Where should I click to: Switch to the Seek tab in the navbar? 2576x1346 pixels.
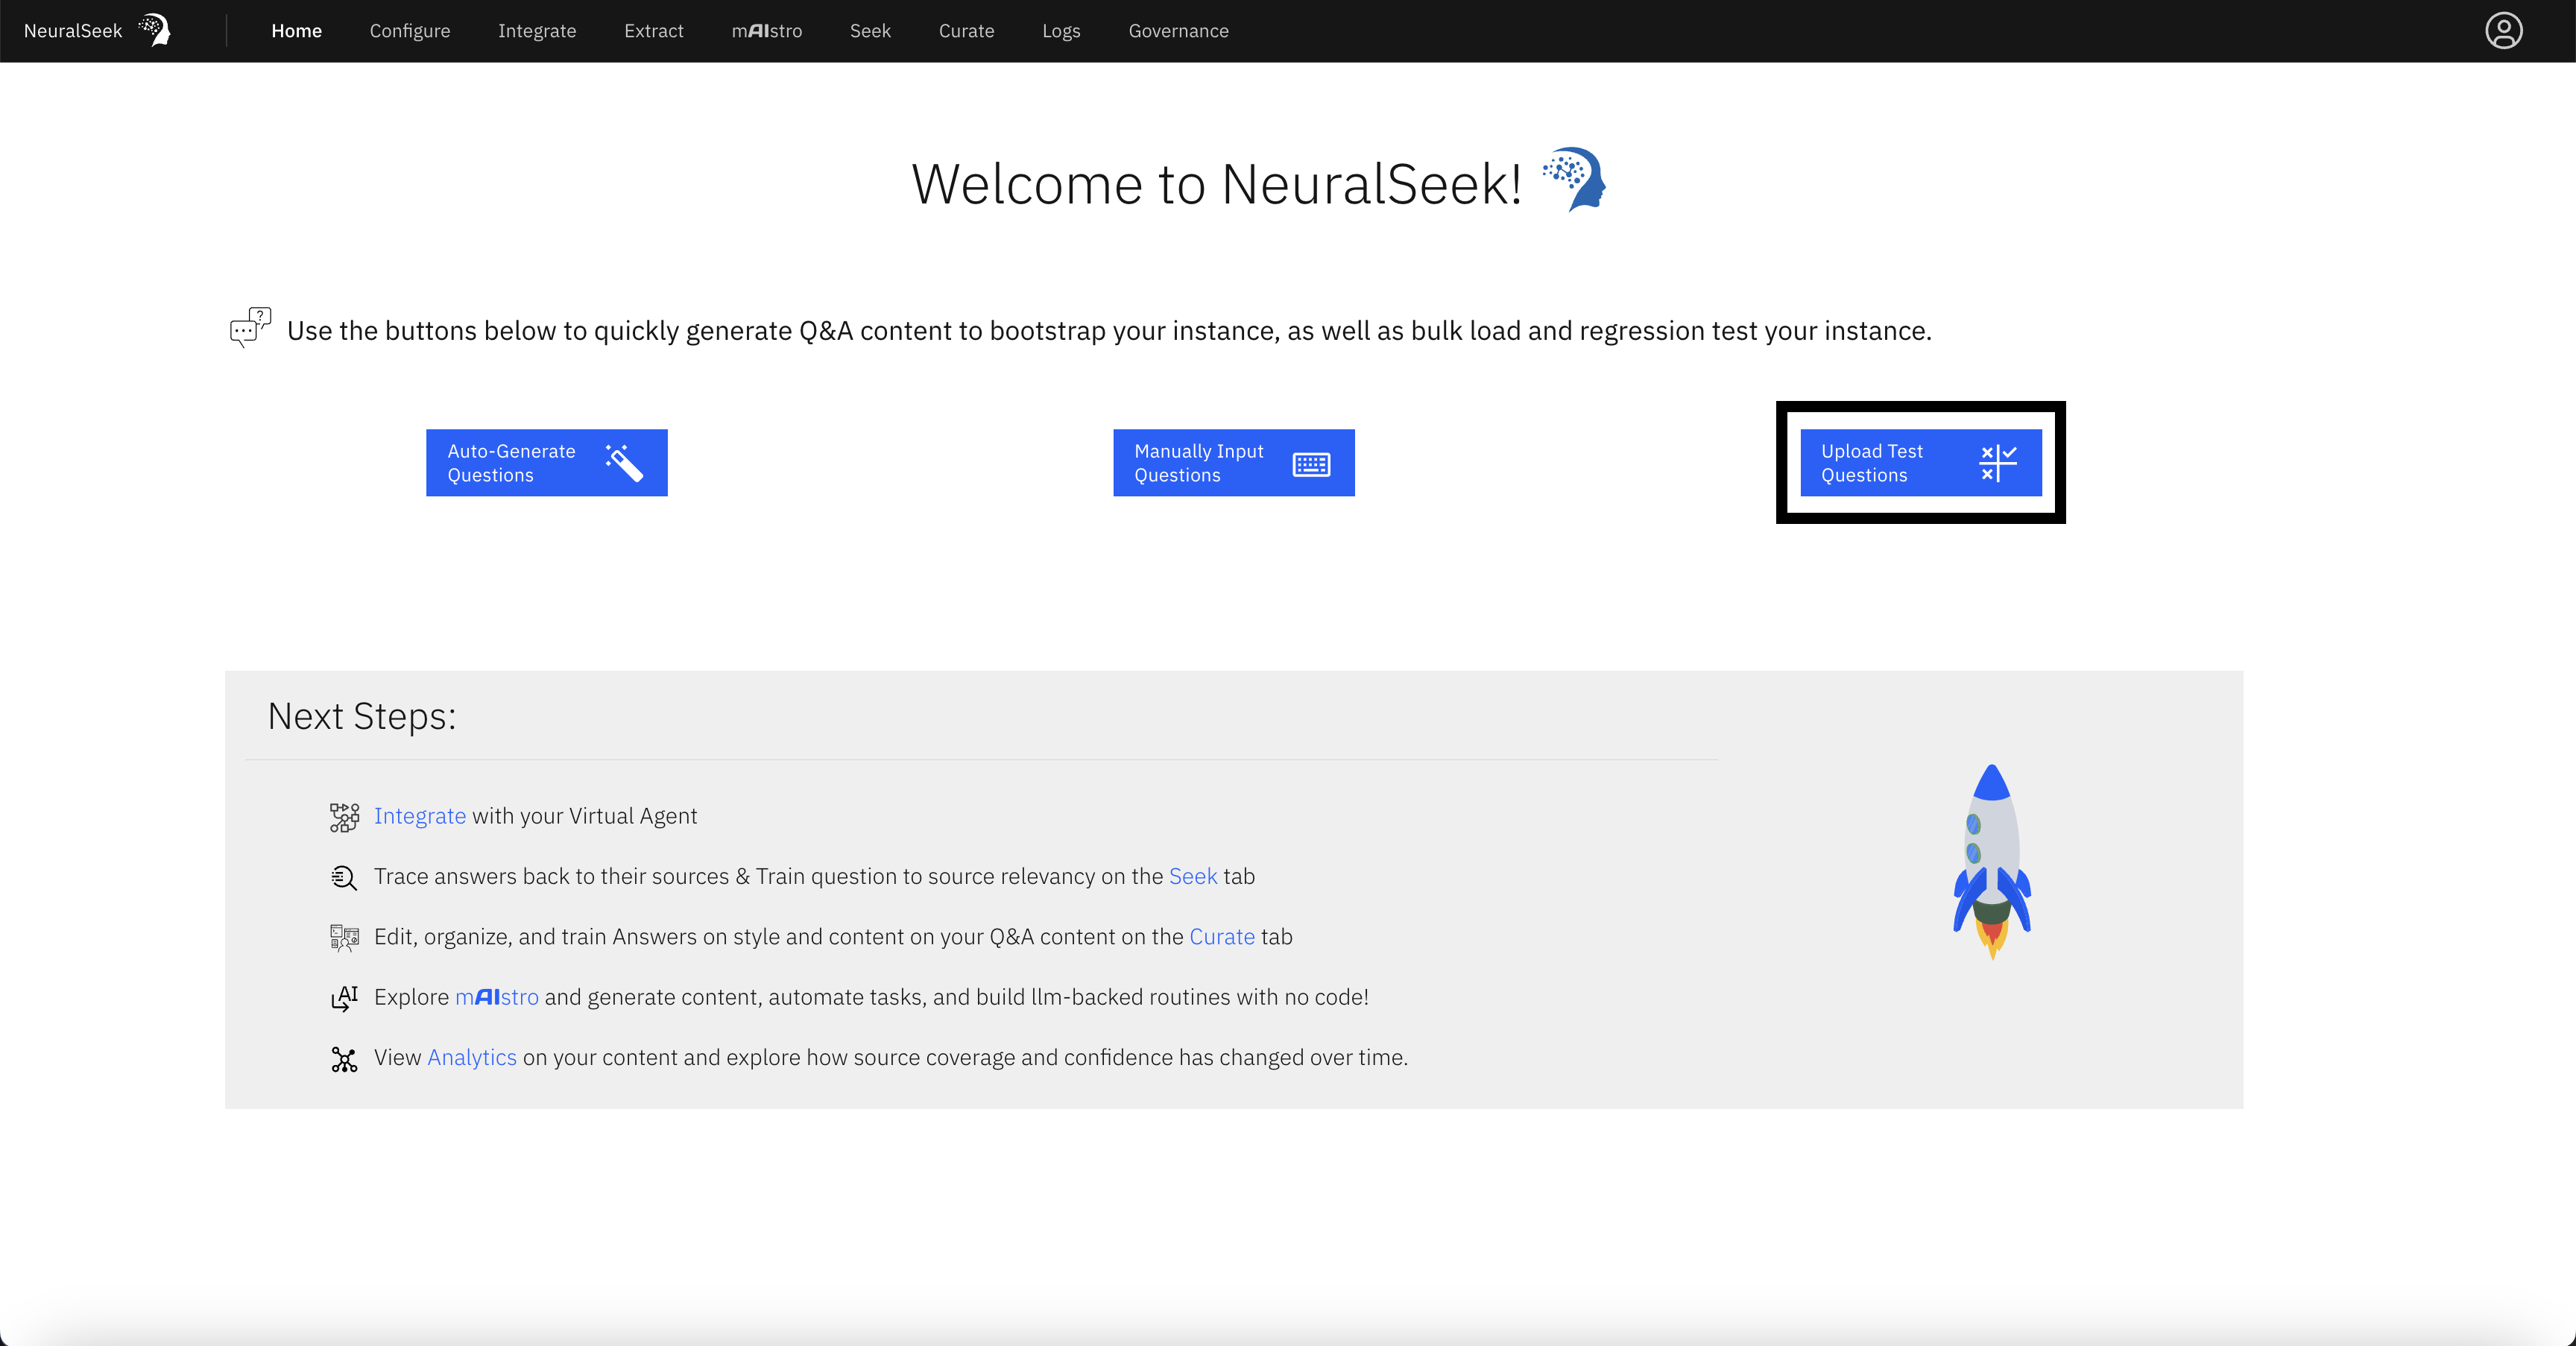click(x=870, y=31)
